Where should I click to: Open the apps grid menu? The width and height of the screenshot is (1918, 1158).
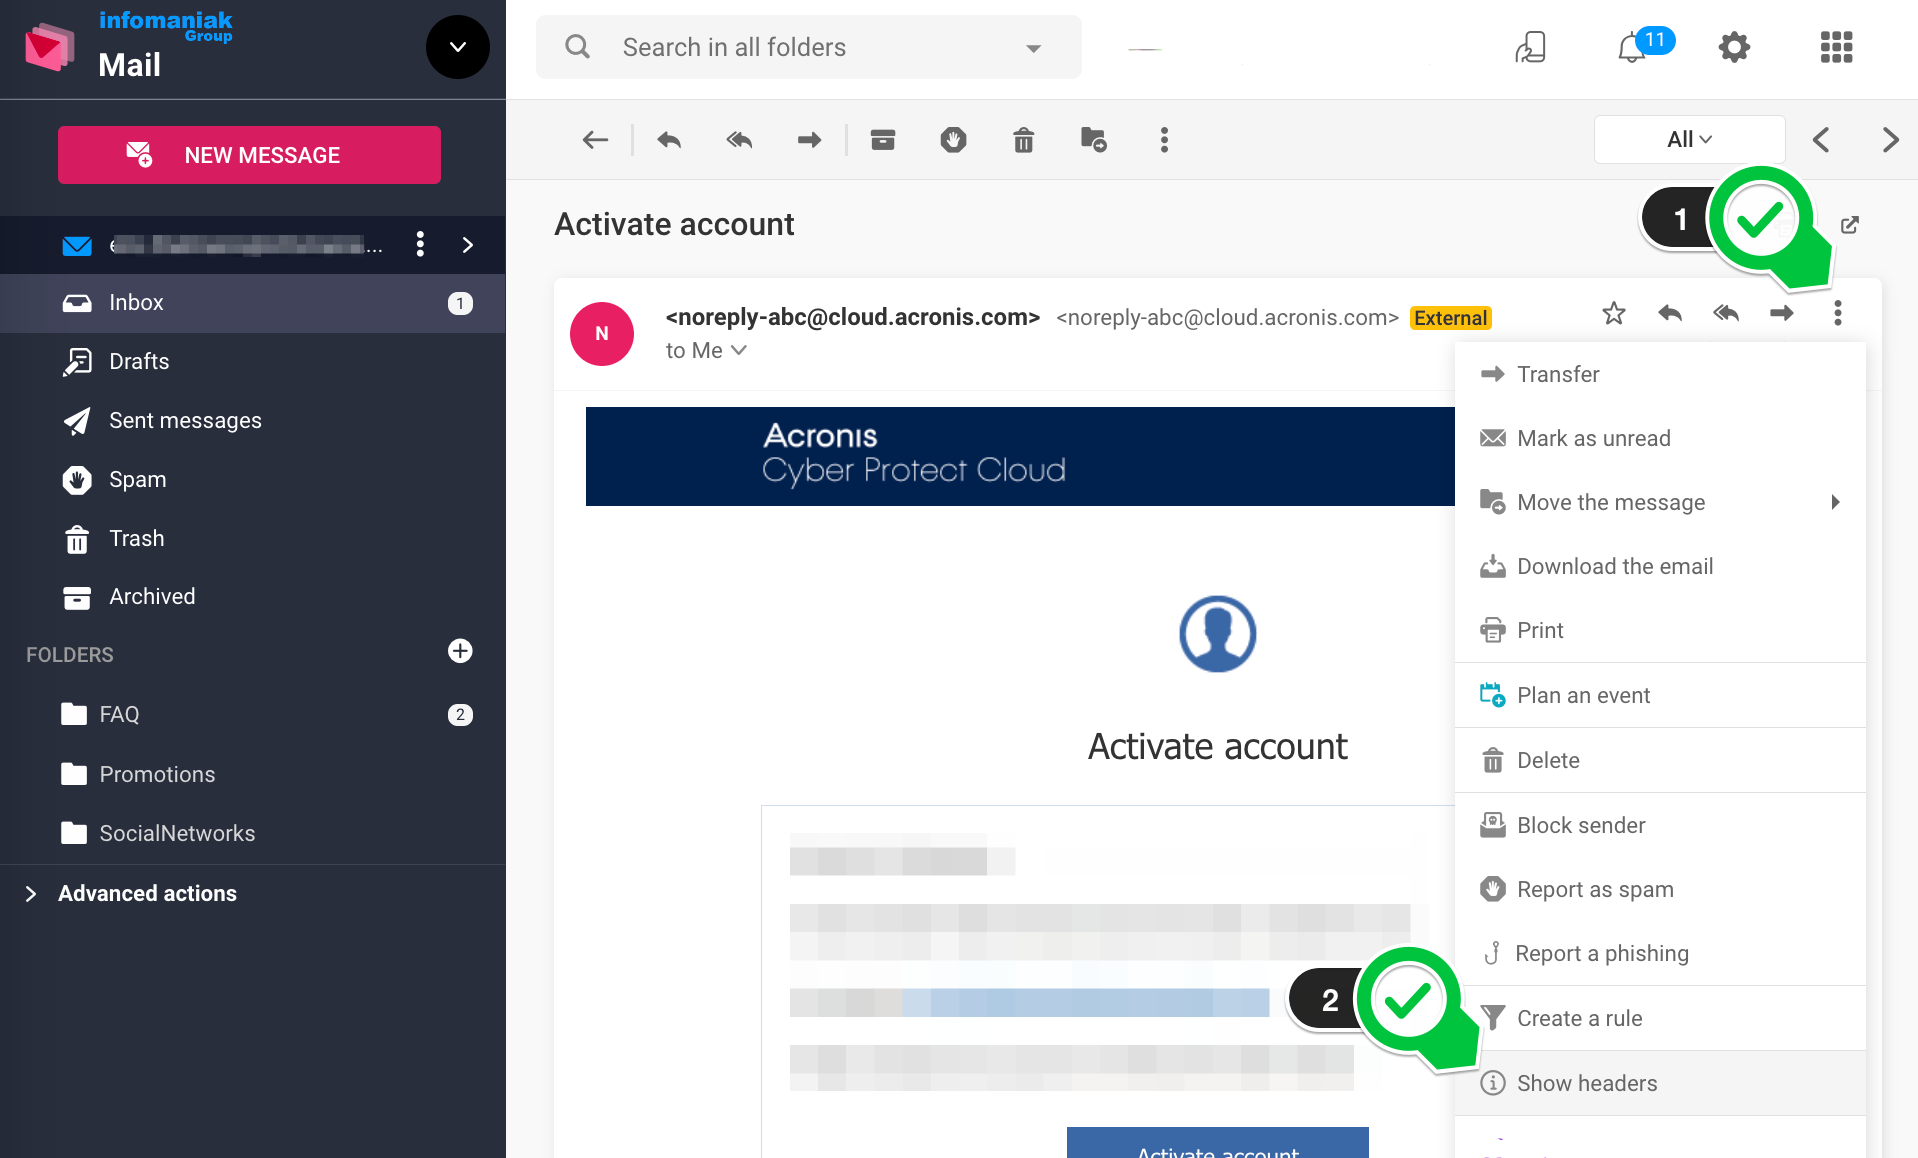click(x=1836, y=47)
